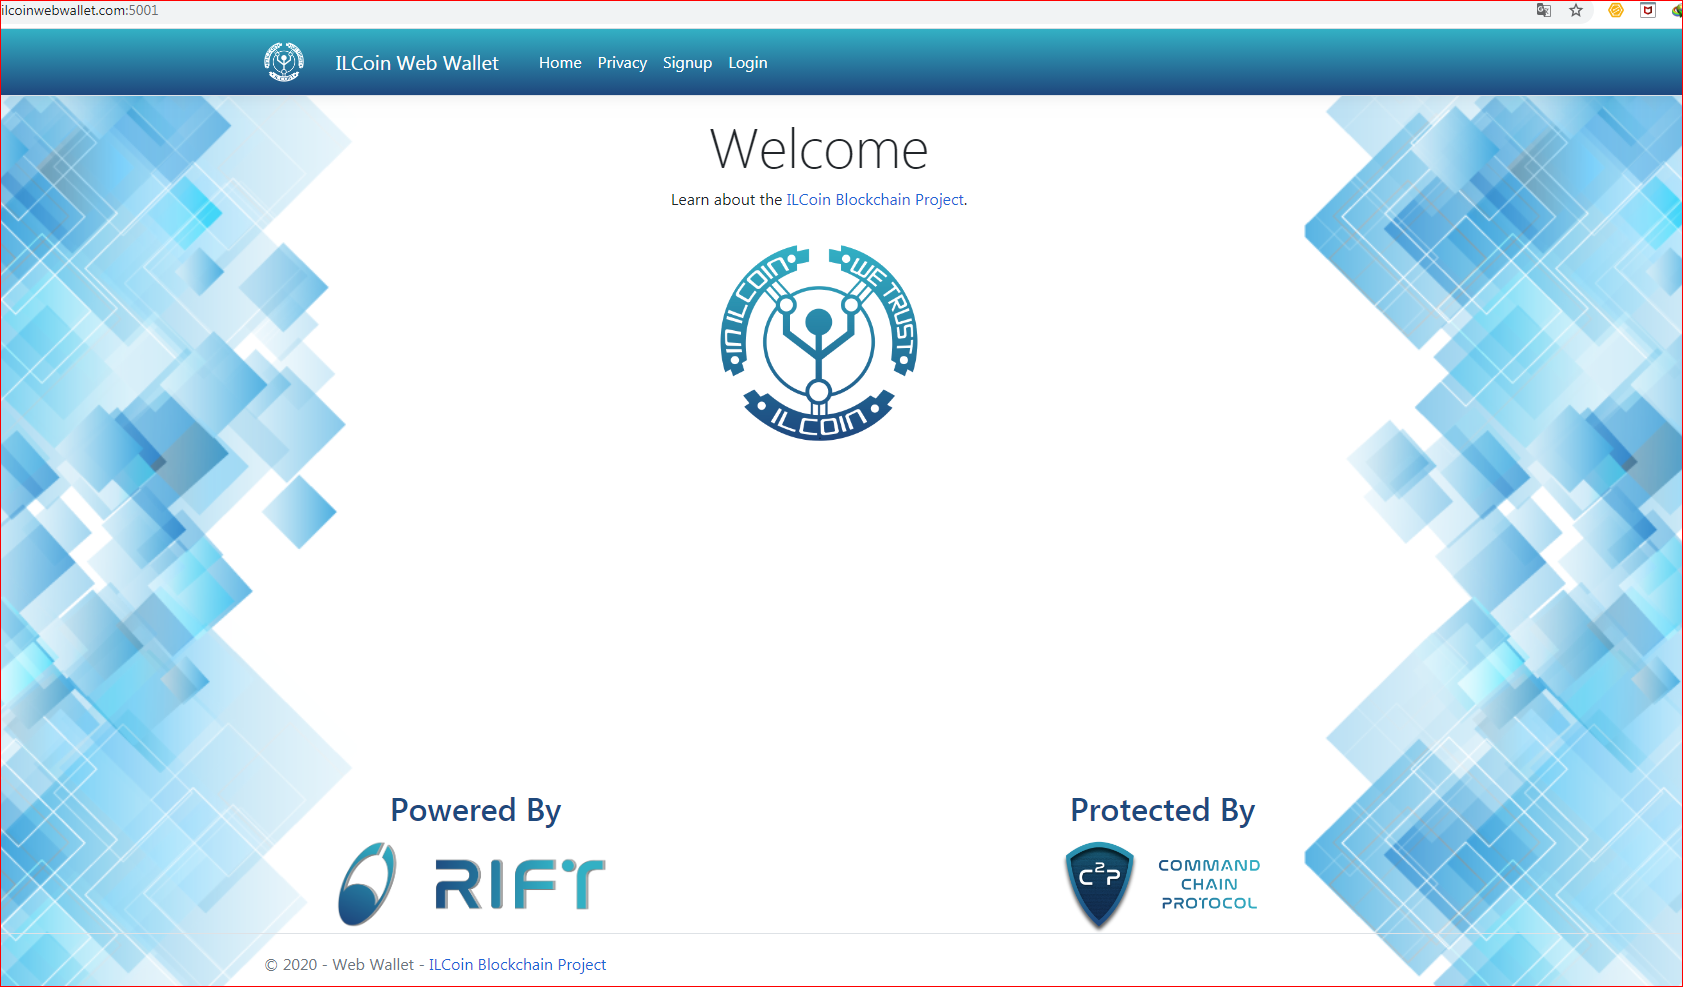Screen dimensions: 1683x987
Task: Click the RIFT logo under Powered By
Action: click(472, 883)
